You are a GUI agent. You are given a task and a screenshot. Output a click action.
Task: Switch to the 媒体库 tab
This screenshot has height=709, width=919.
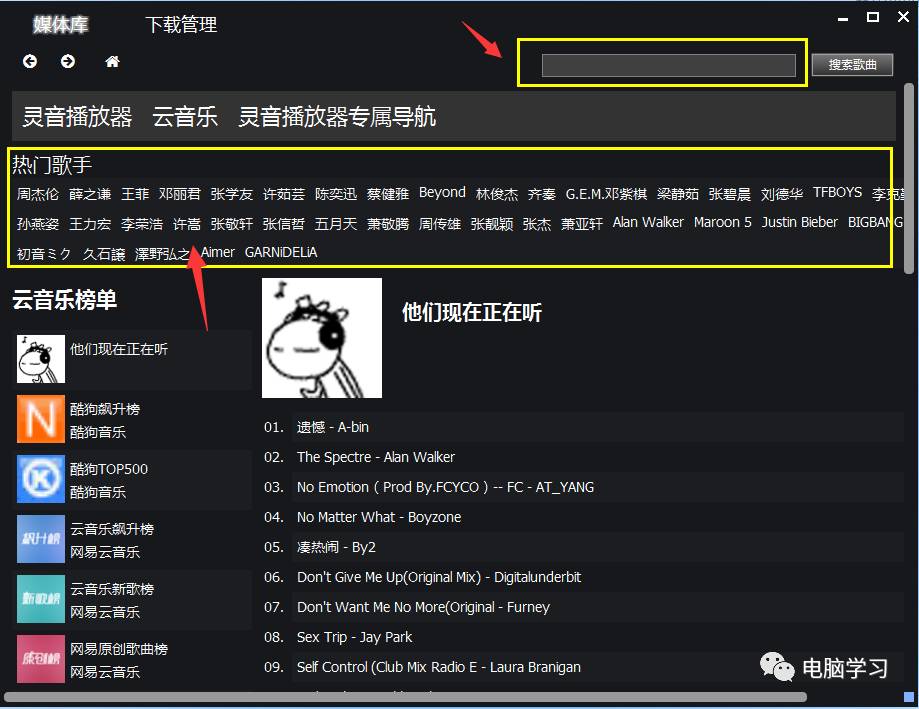tap(60, 25)
